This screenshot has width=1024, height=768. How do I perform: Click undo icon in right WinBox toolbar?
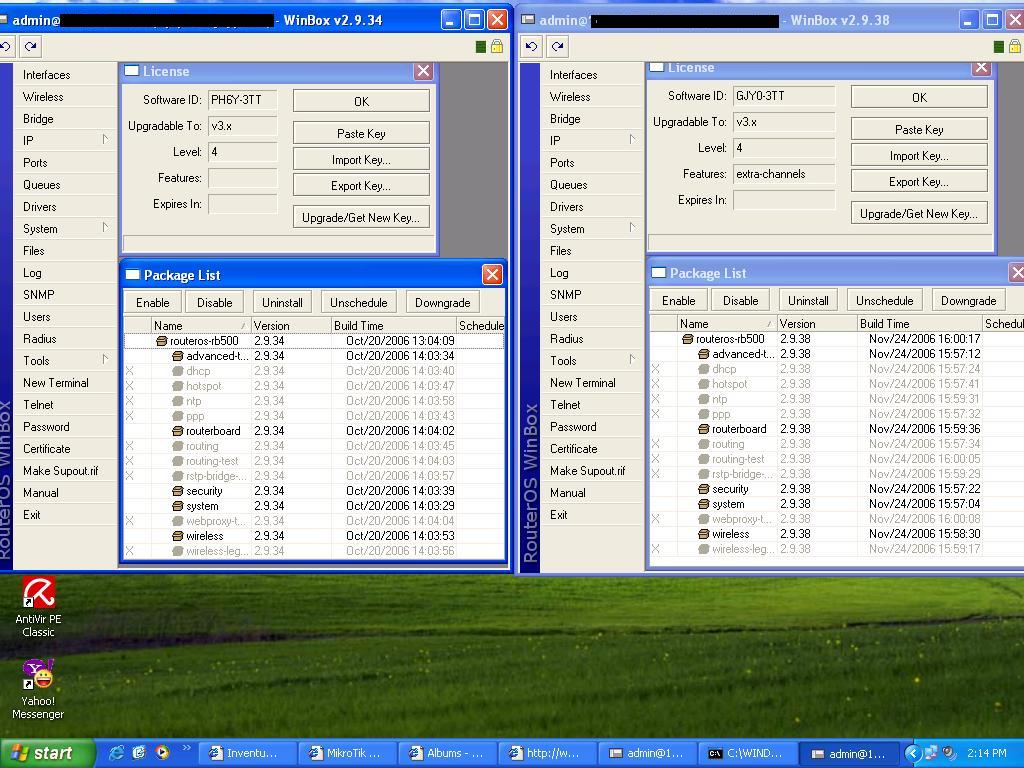point(532,46)
